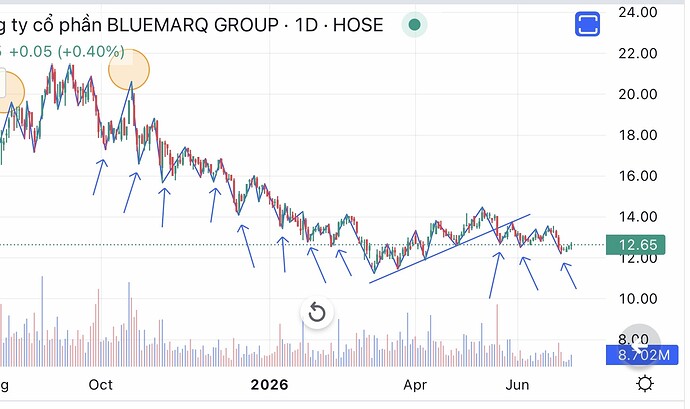
Task: Click the 22.00 price axis label
Action: pyautogui.click(x=638, y=53)
